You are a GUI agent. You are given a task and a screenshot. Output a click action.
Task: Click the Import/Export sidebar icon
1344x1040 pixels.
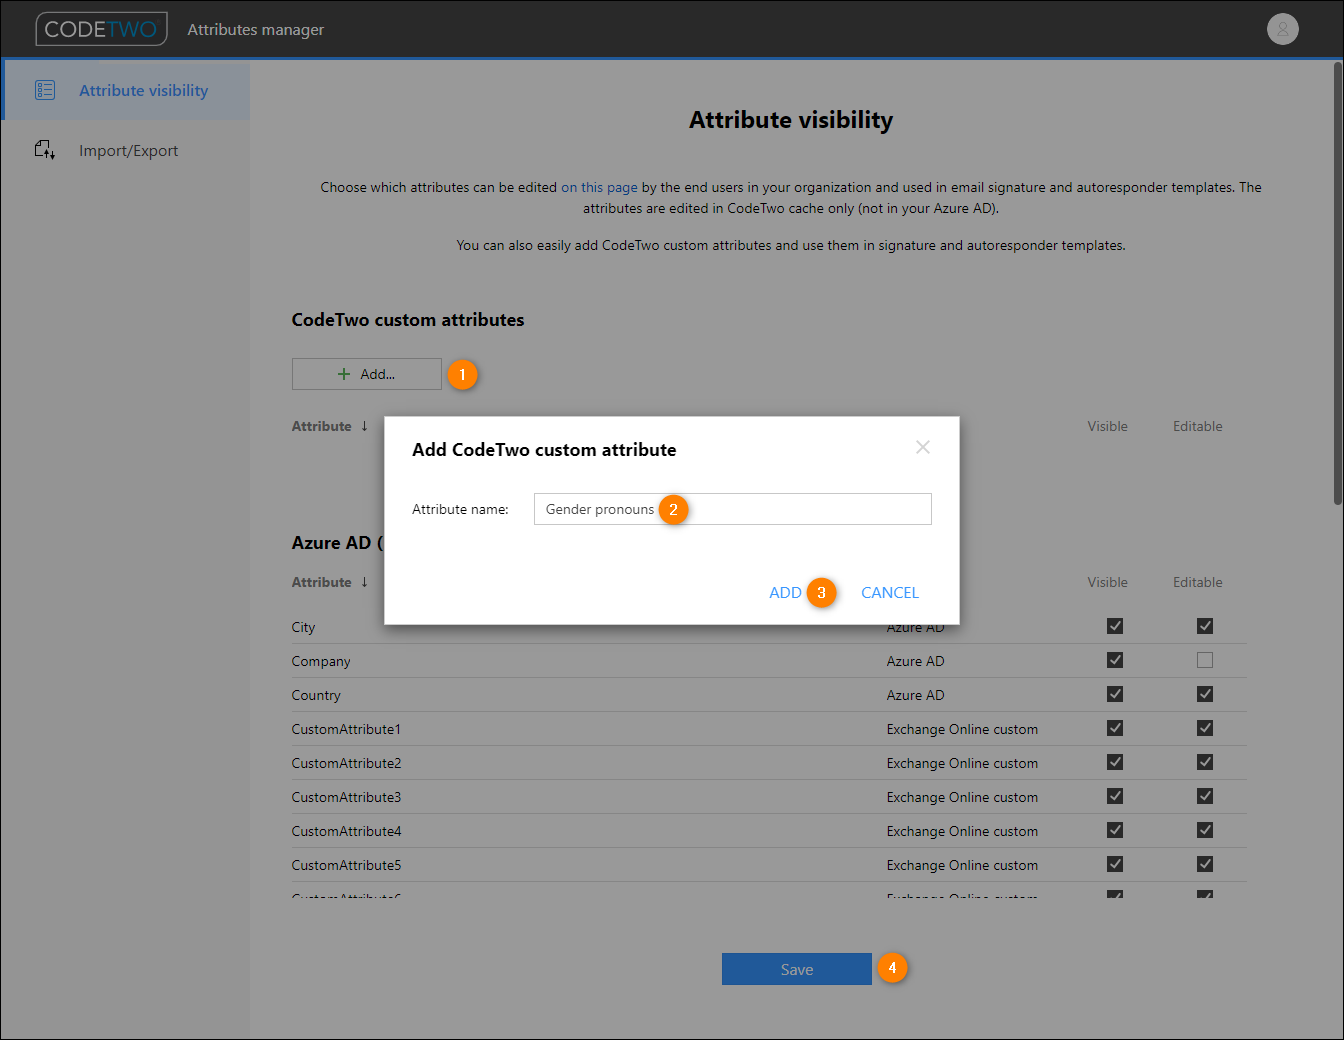45,150
